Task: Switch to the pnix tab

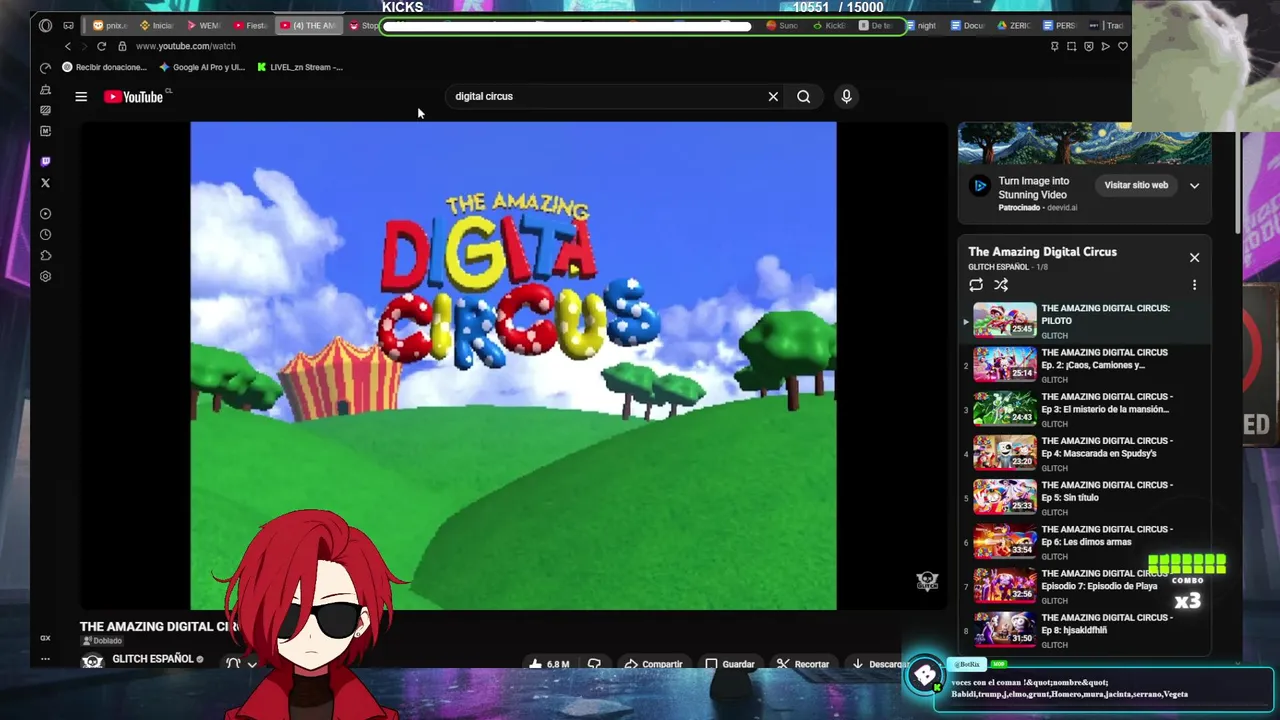Action: pyautogui.click(x=110, y=25)
